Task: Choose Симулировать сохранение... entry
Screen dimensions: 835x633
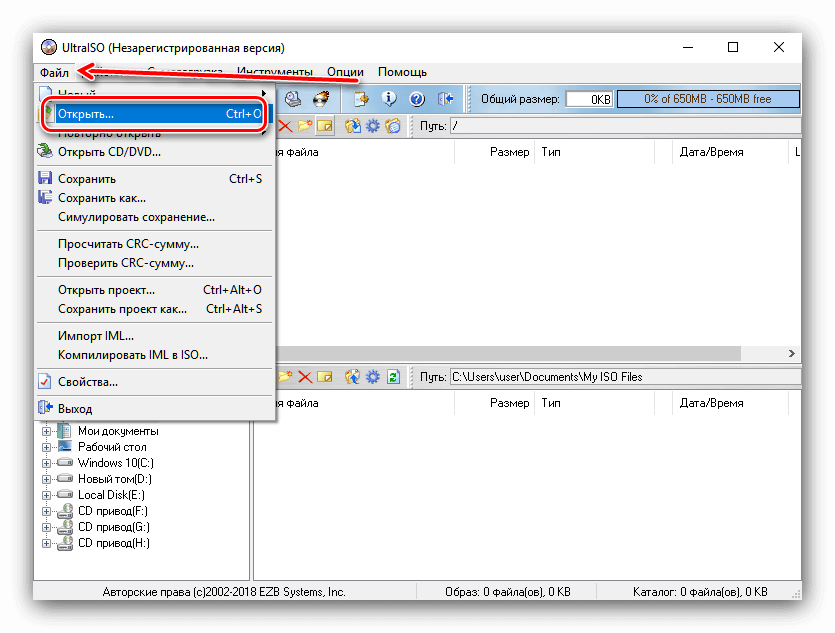Action: 154,217
